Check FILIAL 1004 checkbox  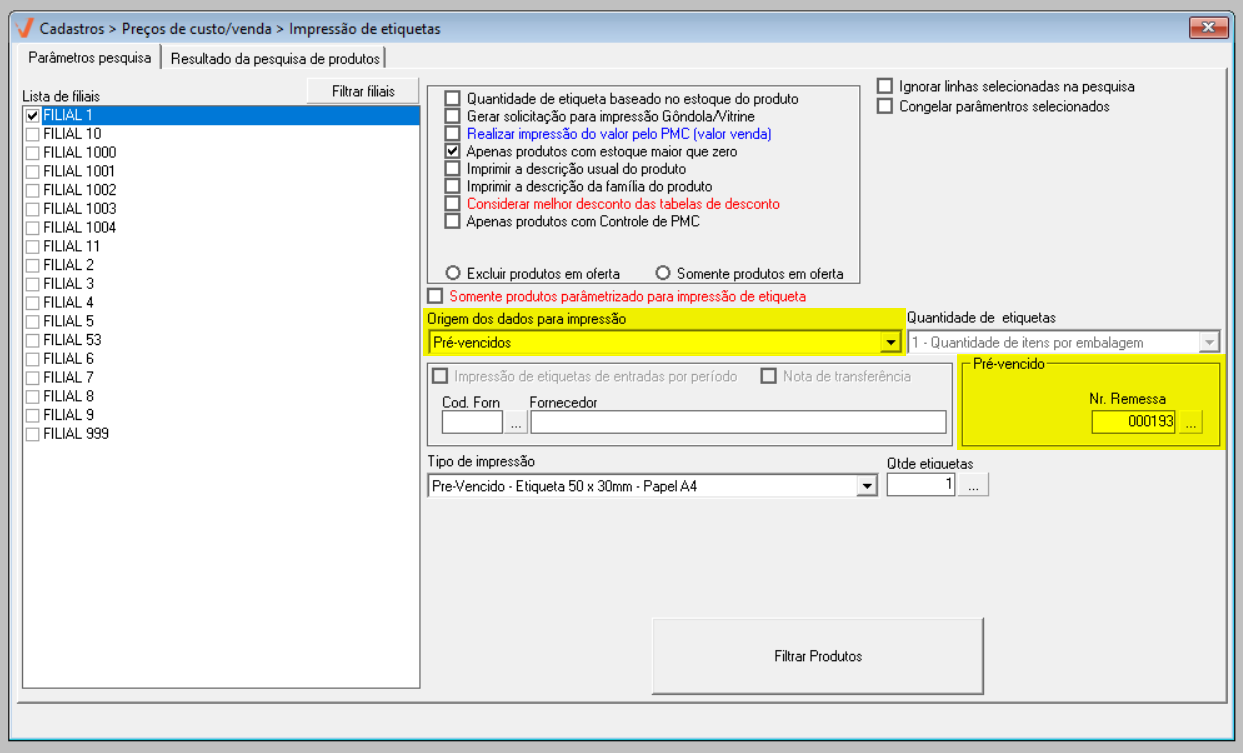point(33,228)
